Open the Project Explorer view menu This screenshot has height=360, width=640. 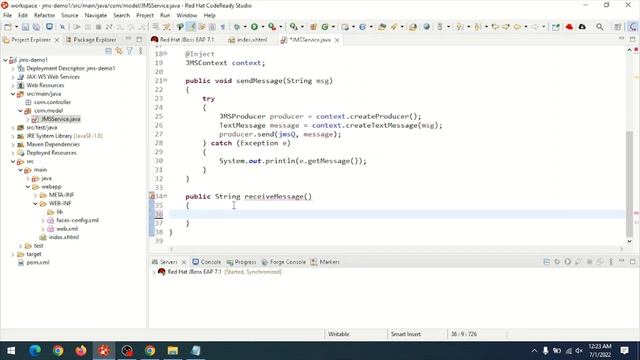point(141,51)
